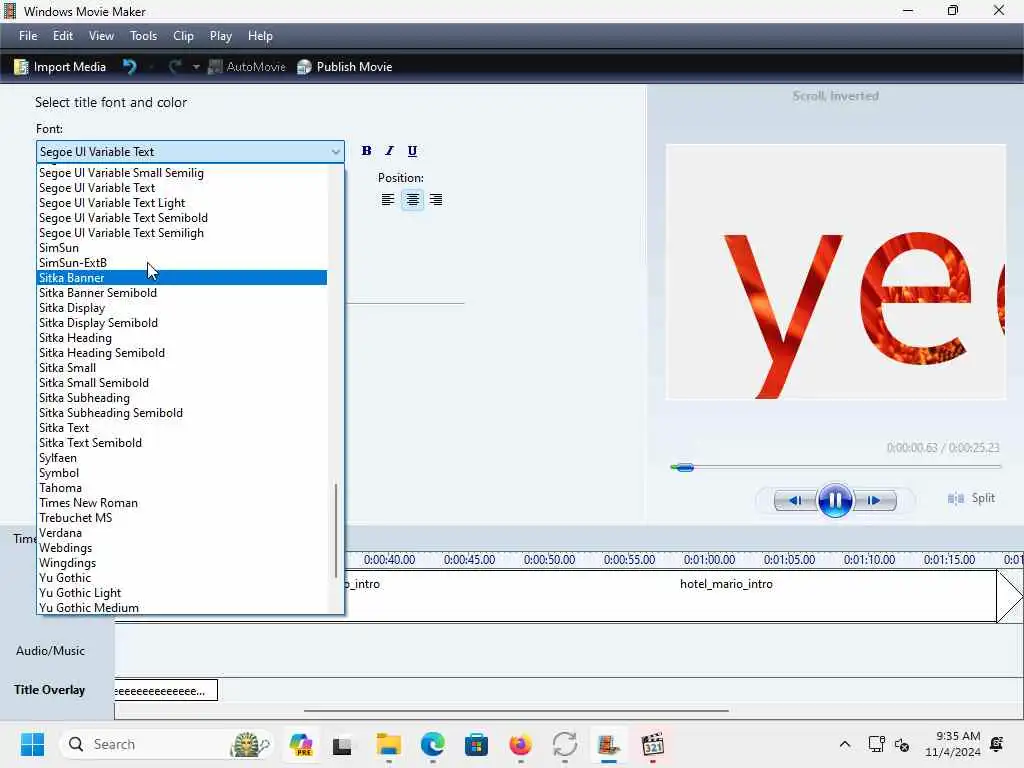The image size is (1024, 768).
Task: Undo the last action
Action: (x=129, y=67)
